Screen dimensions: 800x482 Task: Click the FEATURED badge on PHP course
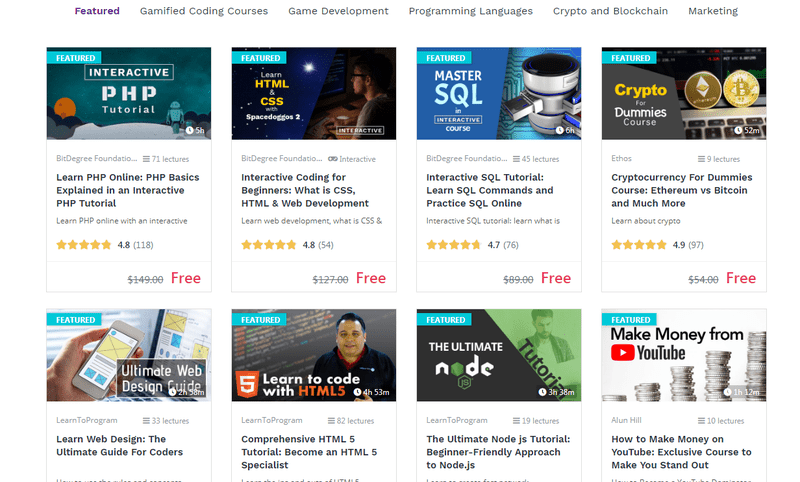(x=75, y=58)
